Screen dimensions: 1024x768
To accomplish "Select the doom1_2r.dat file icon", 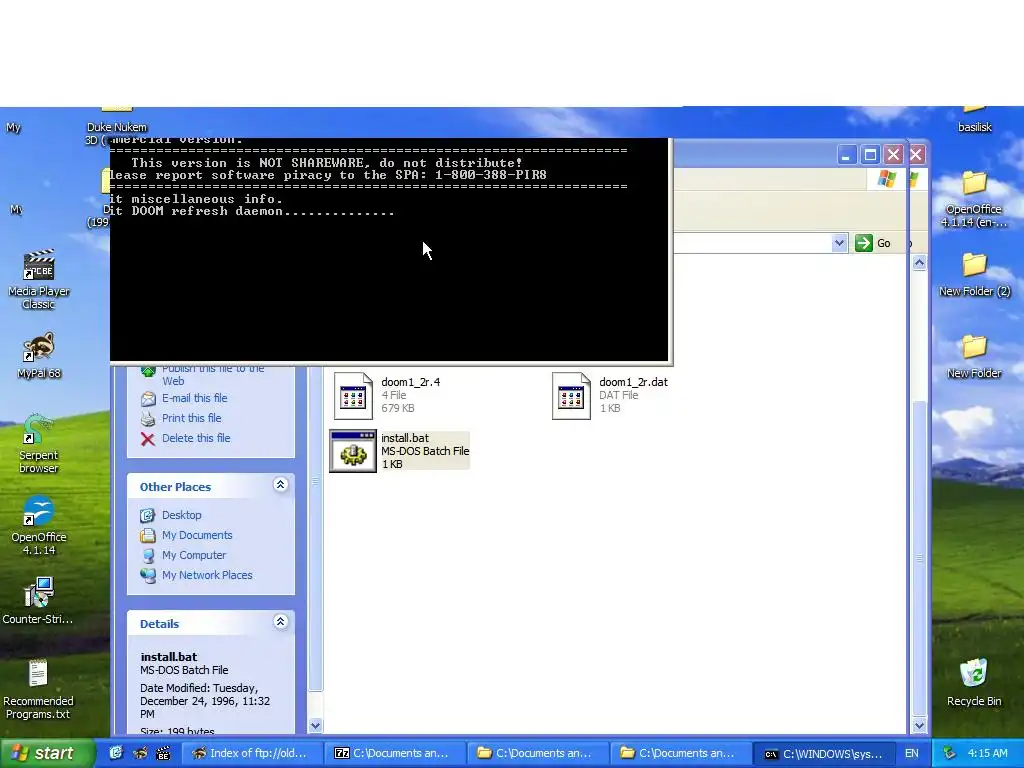I will [x=571, y=396].
